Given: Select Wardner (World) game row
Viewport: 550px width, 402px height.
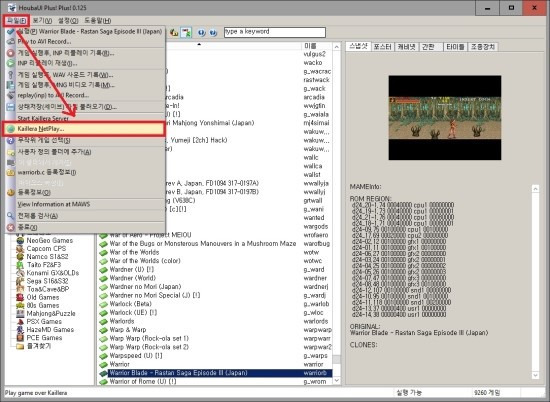Looking at the screenshot, I should pos(215,278).
